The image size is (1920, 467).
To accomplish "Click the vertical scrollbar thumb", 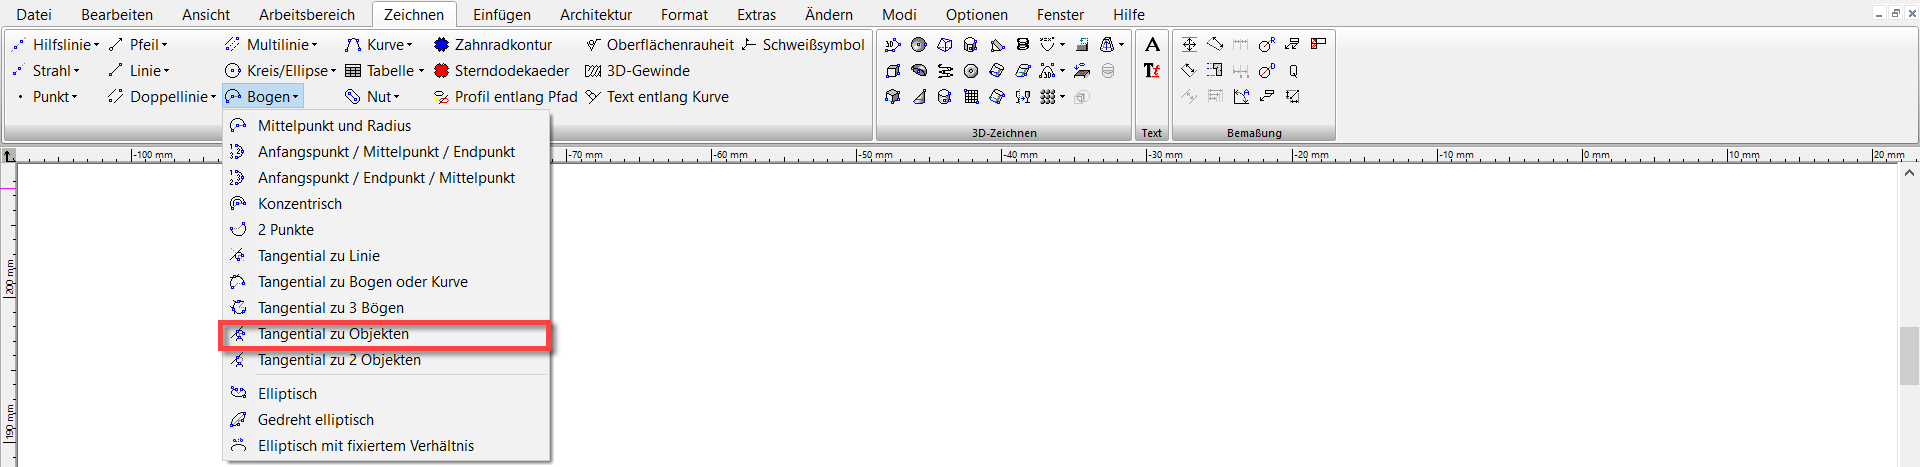I will (x=1908, y=355).
